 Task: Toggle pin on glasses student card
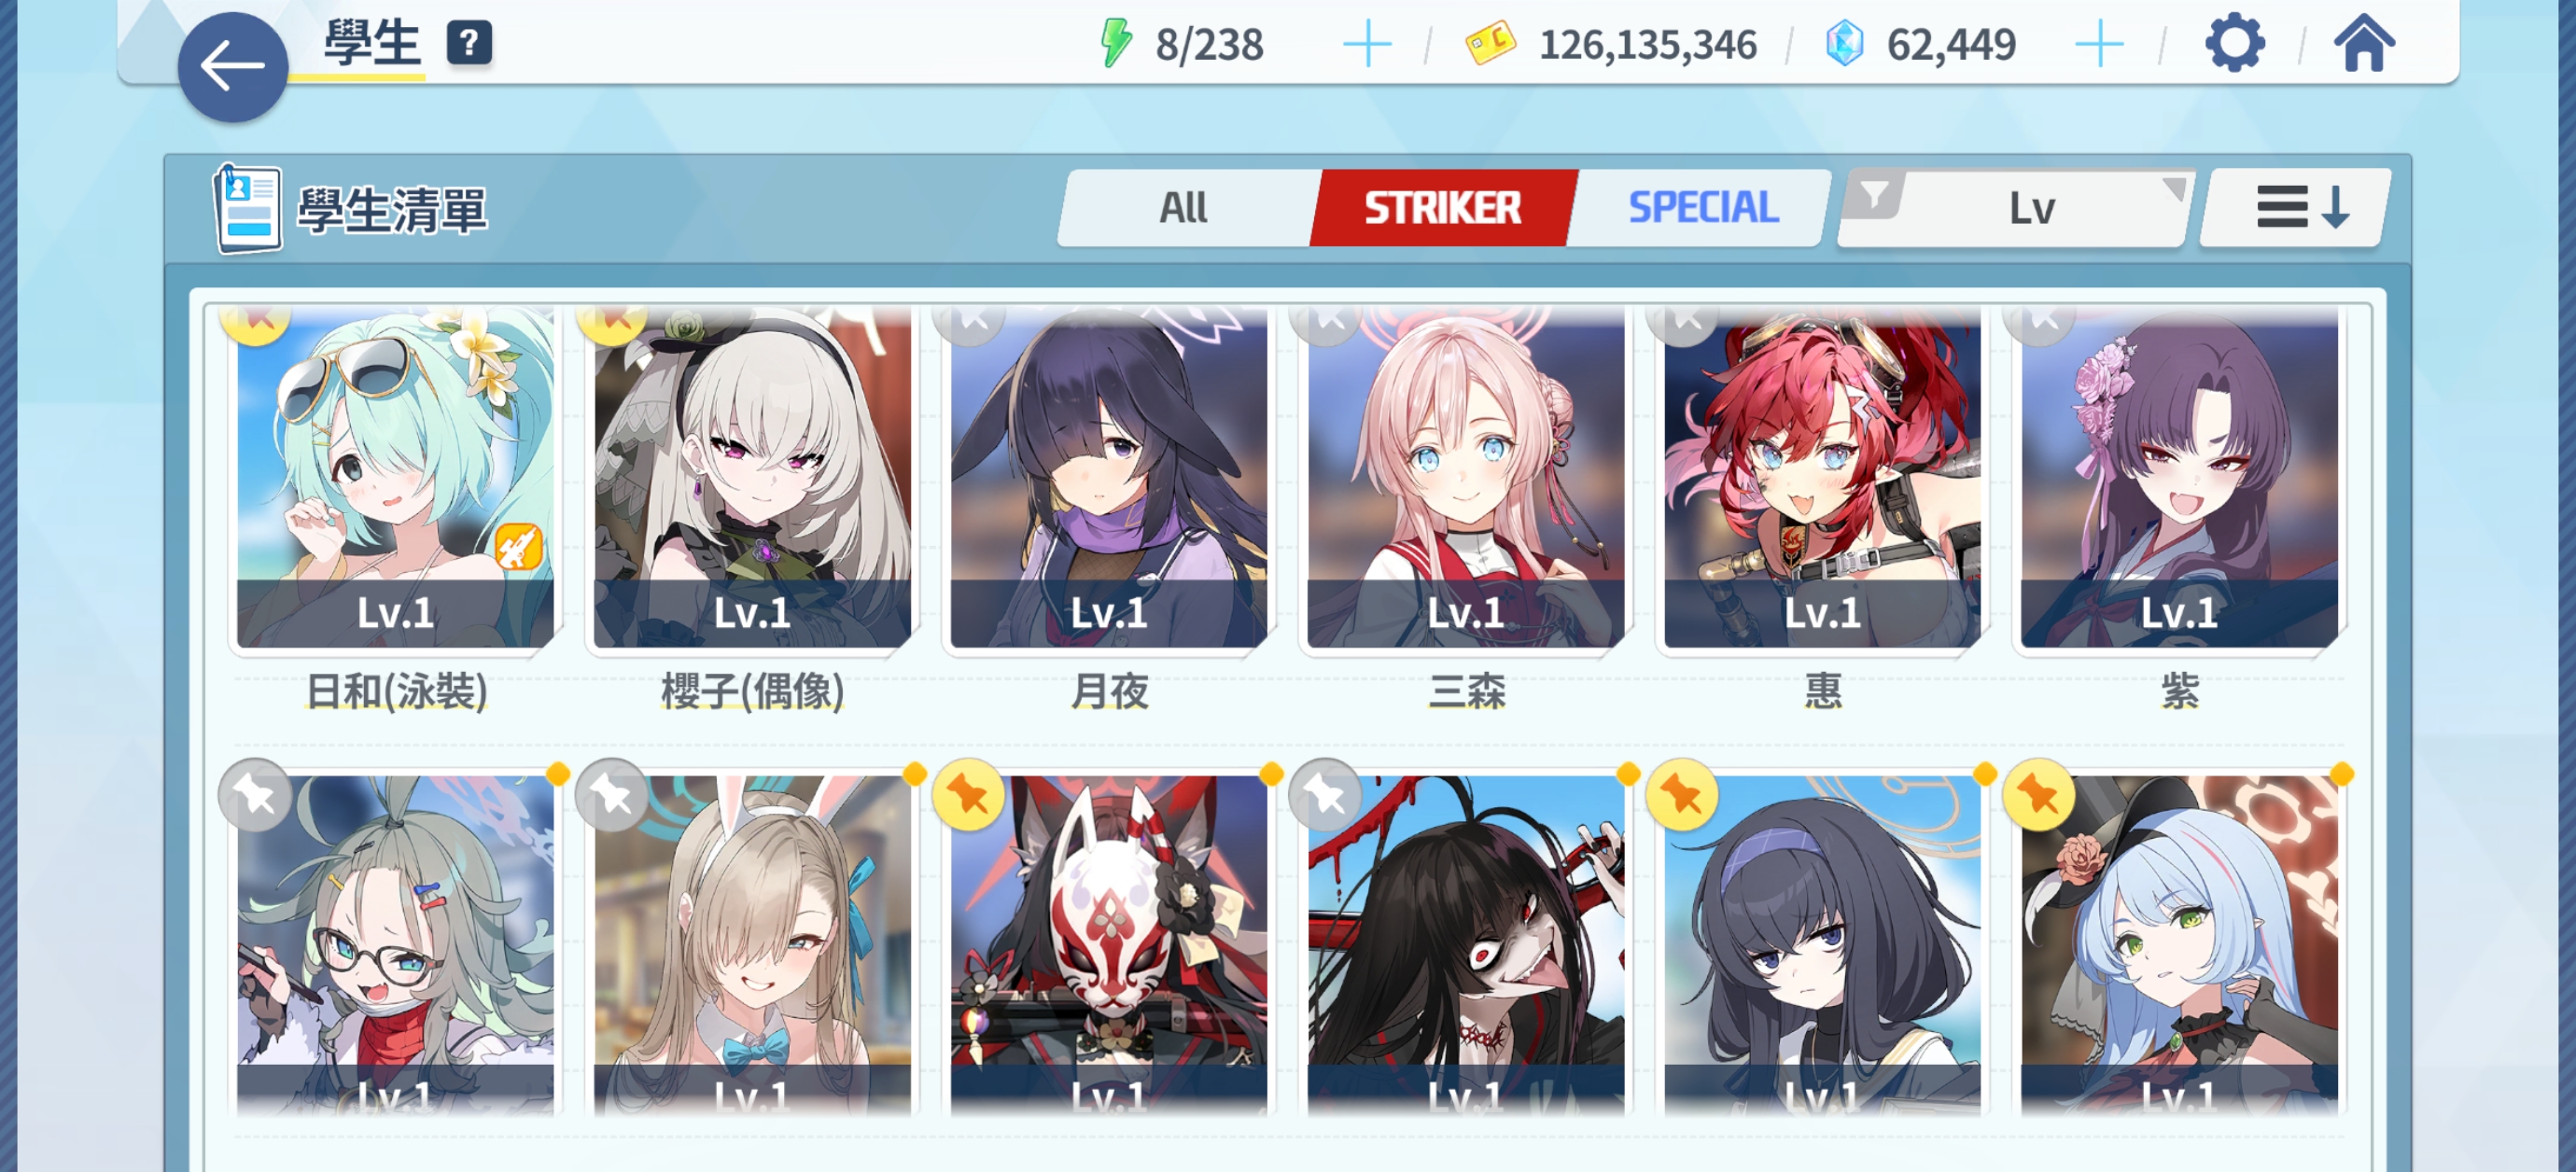point(255,796)
